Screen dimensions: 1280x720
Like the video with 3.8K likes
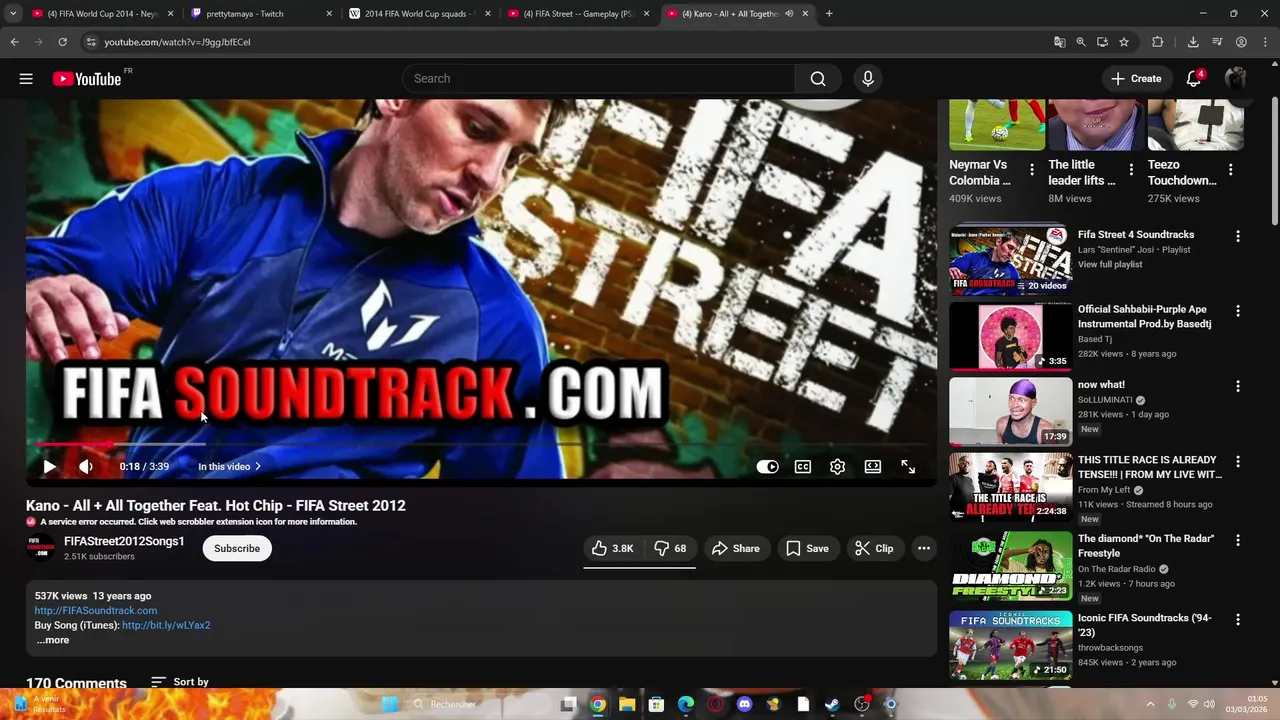[x=612, y=548]
